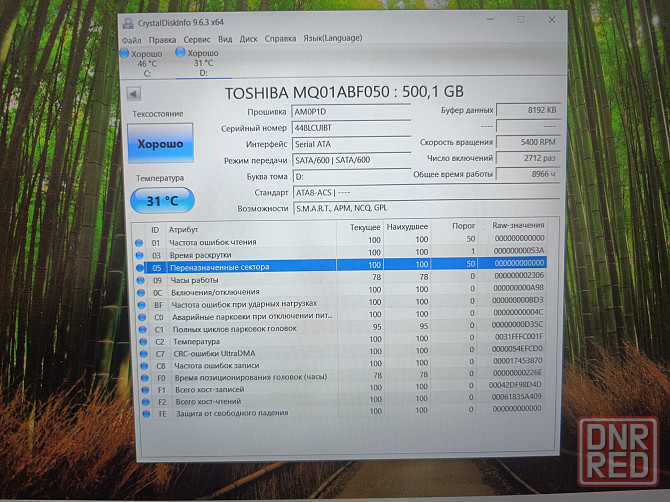Image resolution: width=670 pixels, height=502 pixels.
Task: Click the Стандарт field ATA8-ACS
Action: 426,192
